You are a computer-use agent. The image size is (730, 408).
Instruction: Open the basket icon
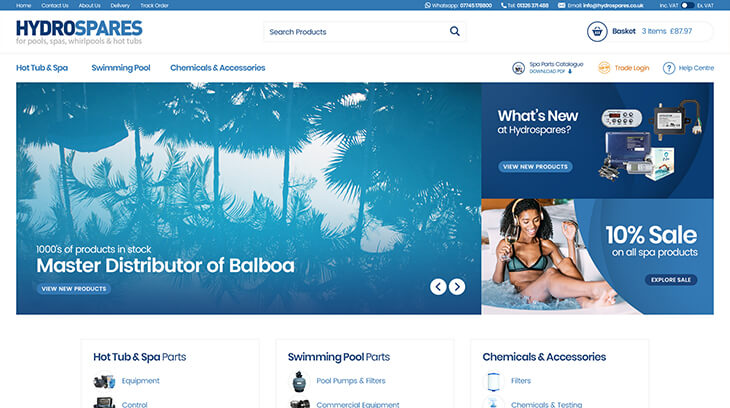[597, 32]
